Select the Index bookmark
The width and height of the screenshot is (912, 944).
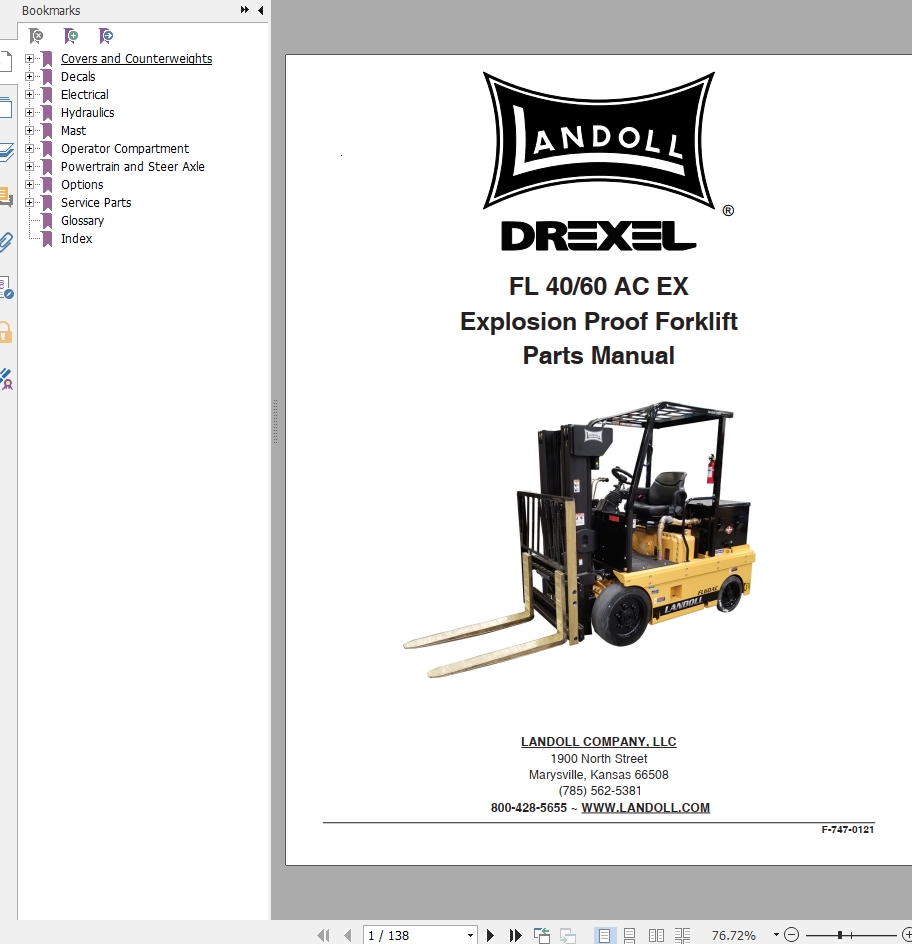[76, 239]
